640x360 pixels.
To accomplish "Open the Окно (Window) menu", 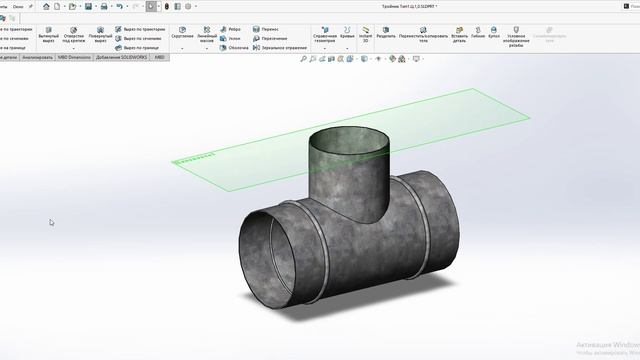I will click(18, 7).
